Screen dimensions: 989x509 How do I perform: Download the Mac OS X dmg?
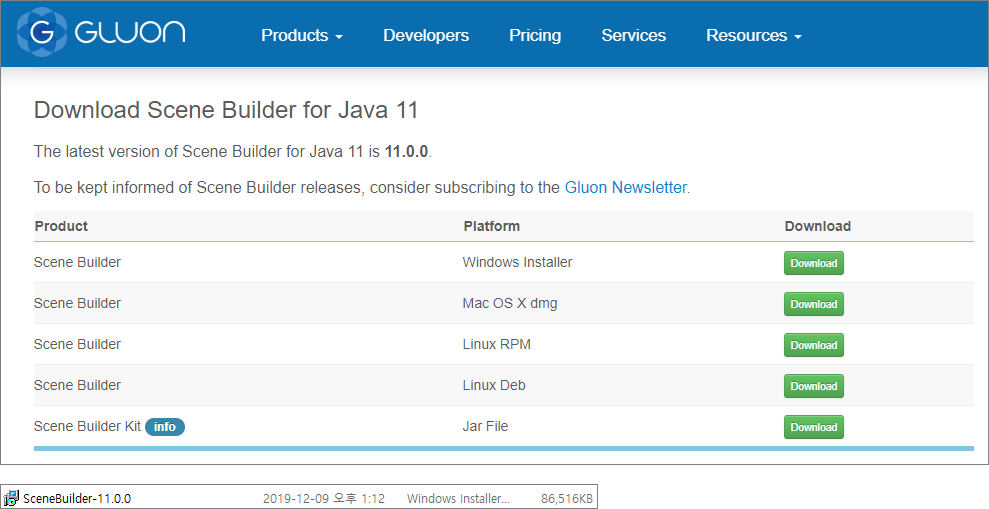pos(814,304)
